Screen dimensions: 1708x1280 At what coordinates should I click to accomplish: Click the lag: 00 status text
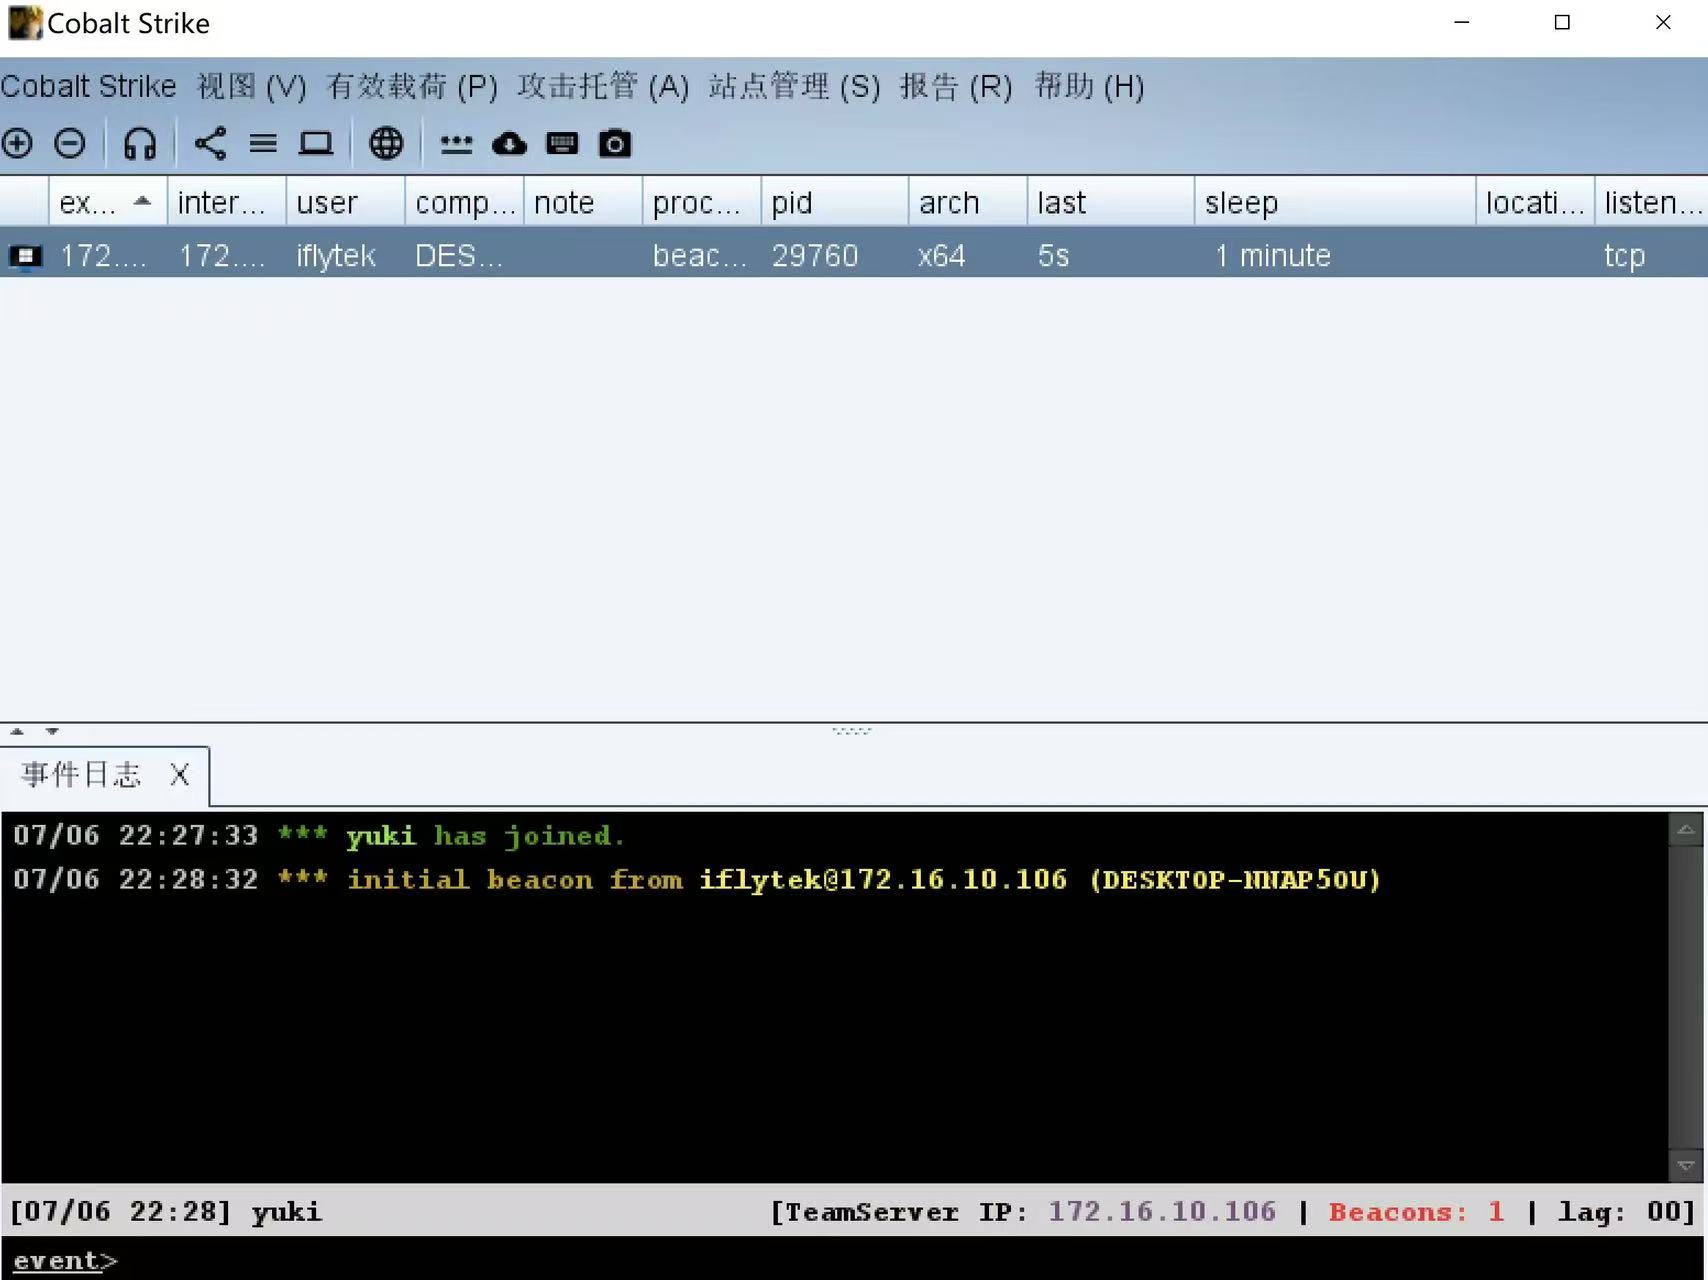[x=1626, y=1212]
